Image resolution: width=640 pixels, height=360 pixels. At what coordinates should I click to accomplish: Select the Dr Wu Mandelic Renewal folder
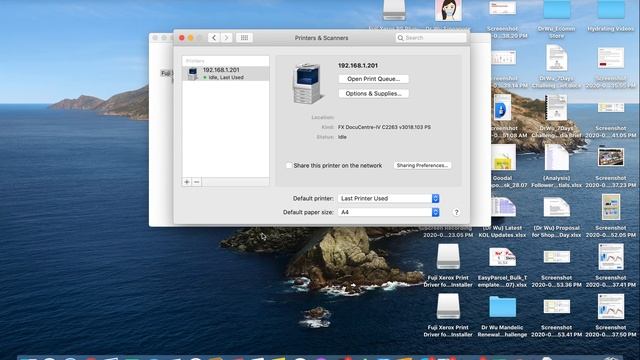(502, 307)
